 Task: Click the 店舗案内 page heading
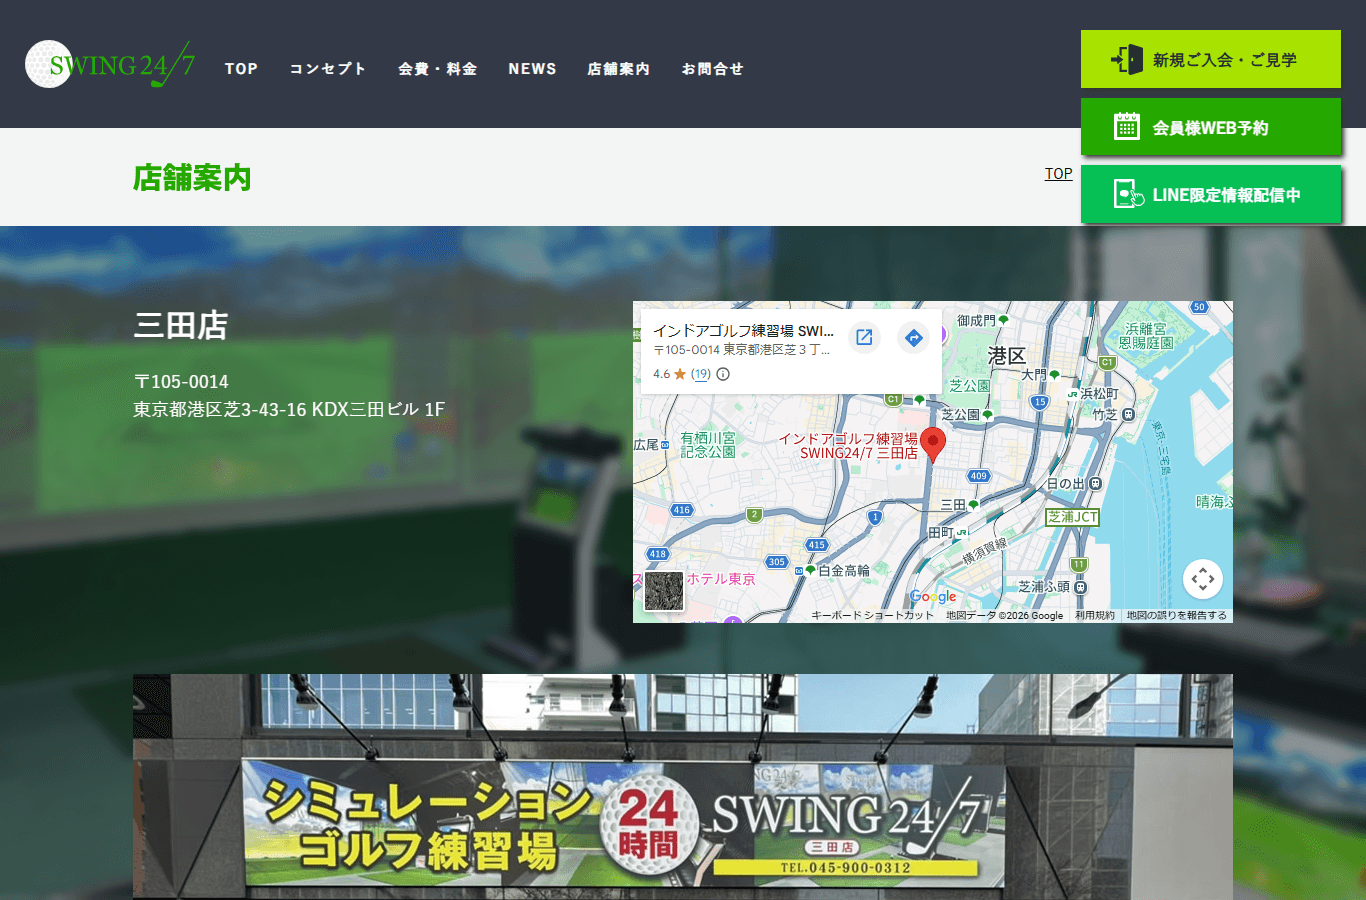tap(192, 178)
